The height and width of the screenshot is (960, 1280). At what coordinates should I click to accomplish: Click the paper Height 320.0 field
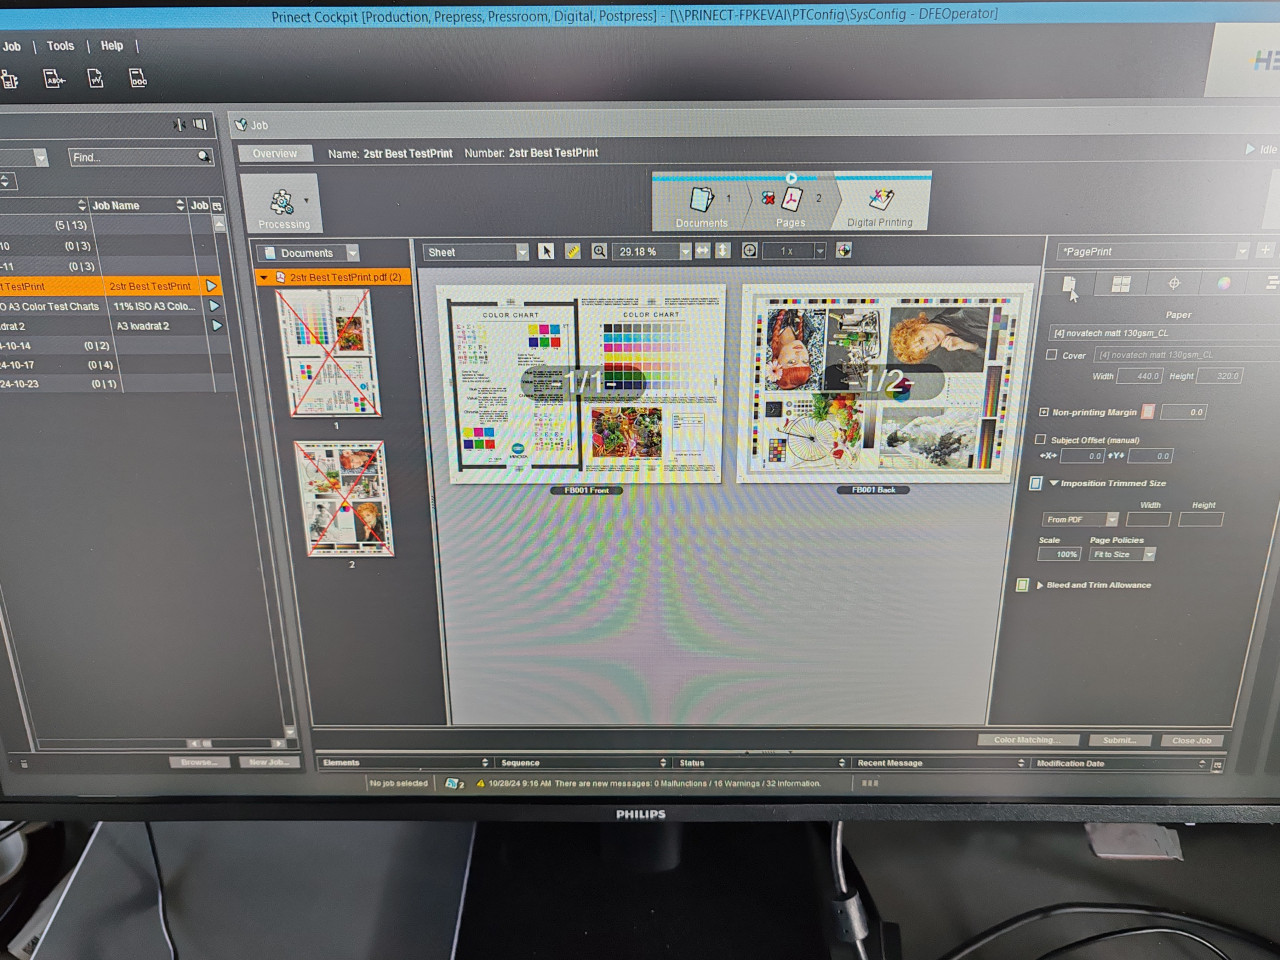click(x=1221, y=376)
